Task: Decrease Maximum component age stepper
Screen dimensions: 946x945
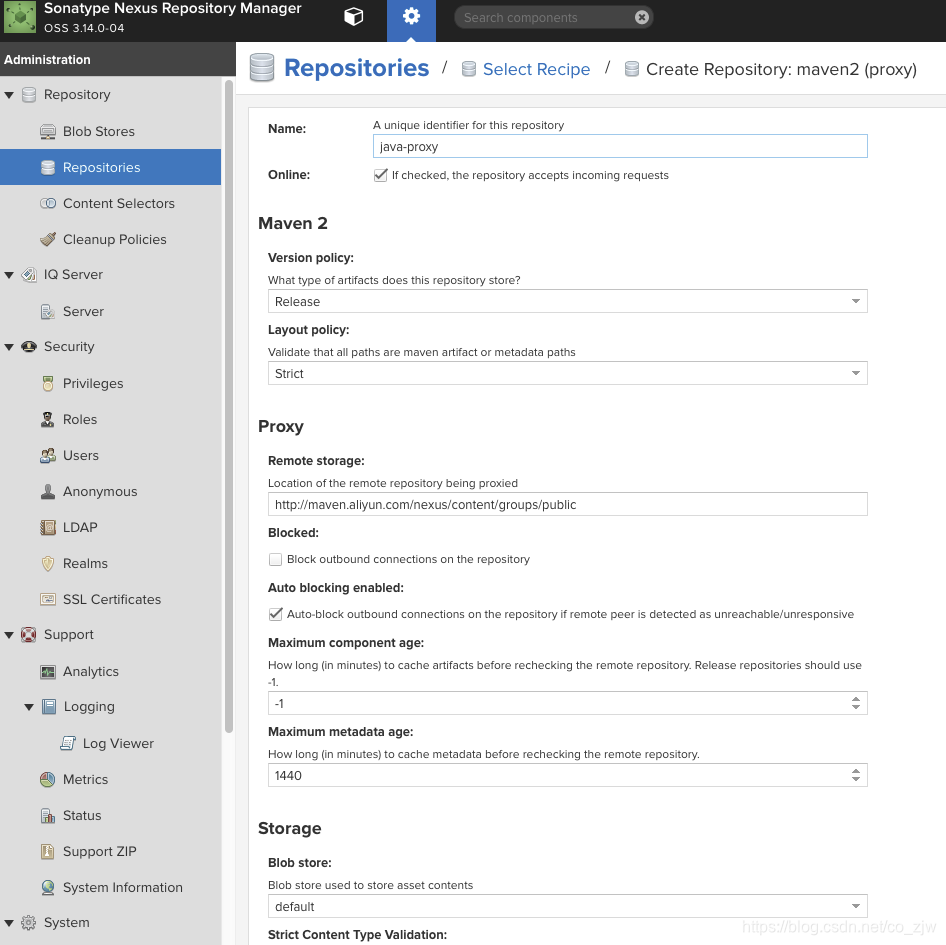Action: pos(856,707)
